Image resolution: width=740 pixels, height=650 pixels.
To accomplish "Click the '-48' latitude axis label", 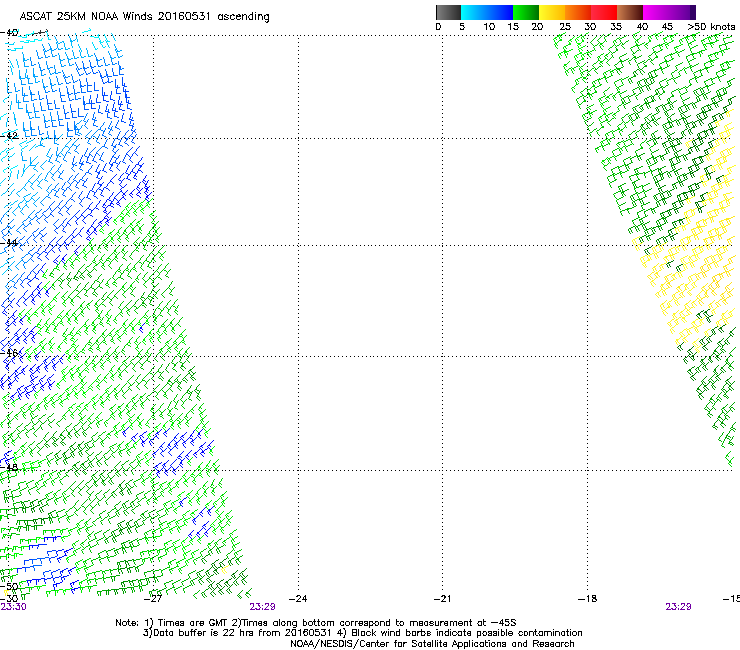I will pos(9,467).
